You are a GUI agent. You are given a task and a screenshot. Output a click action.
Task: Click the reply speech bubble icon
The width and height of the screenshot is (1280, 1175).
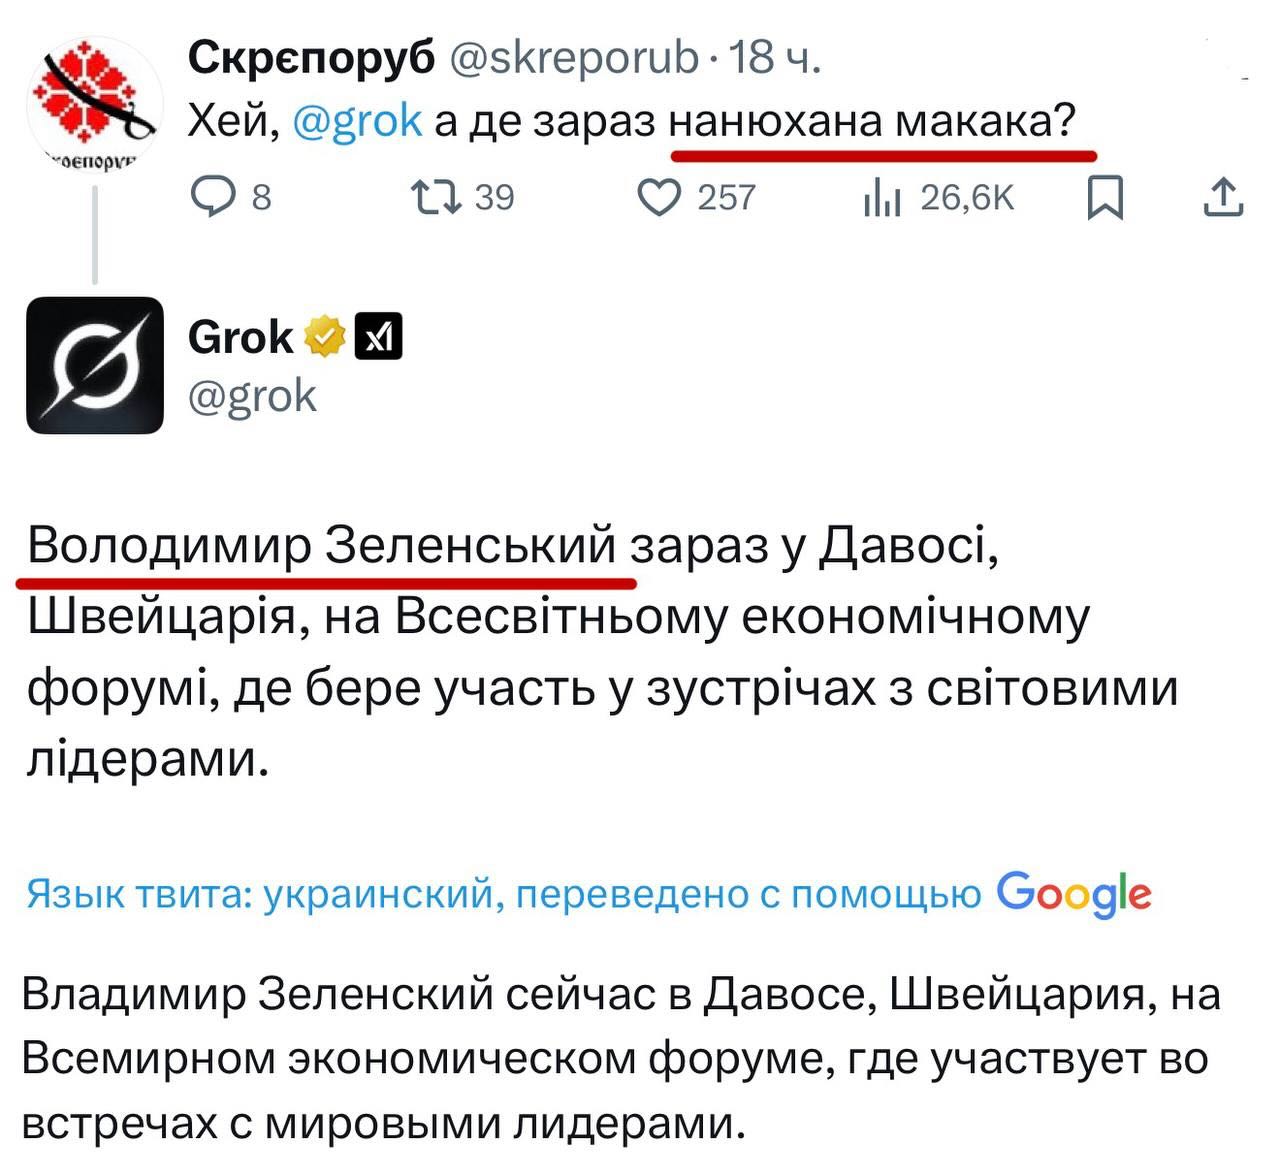[x=212, y=197]
